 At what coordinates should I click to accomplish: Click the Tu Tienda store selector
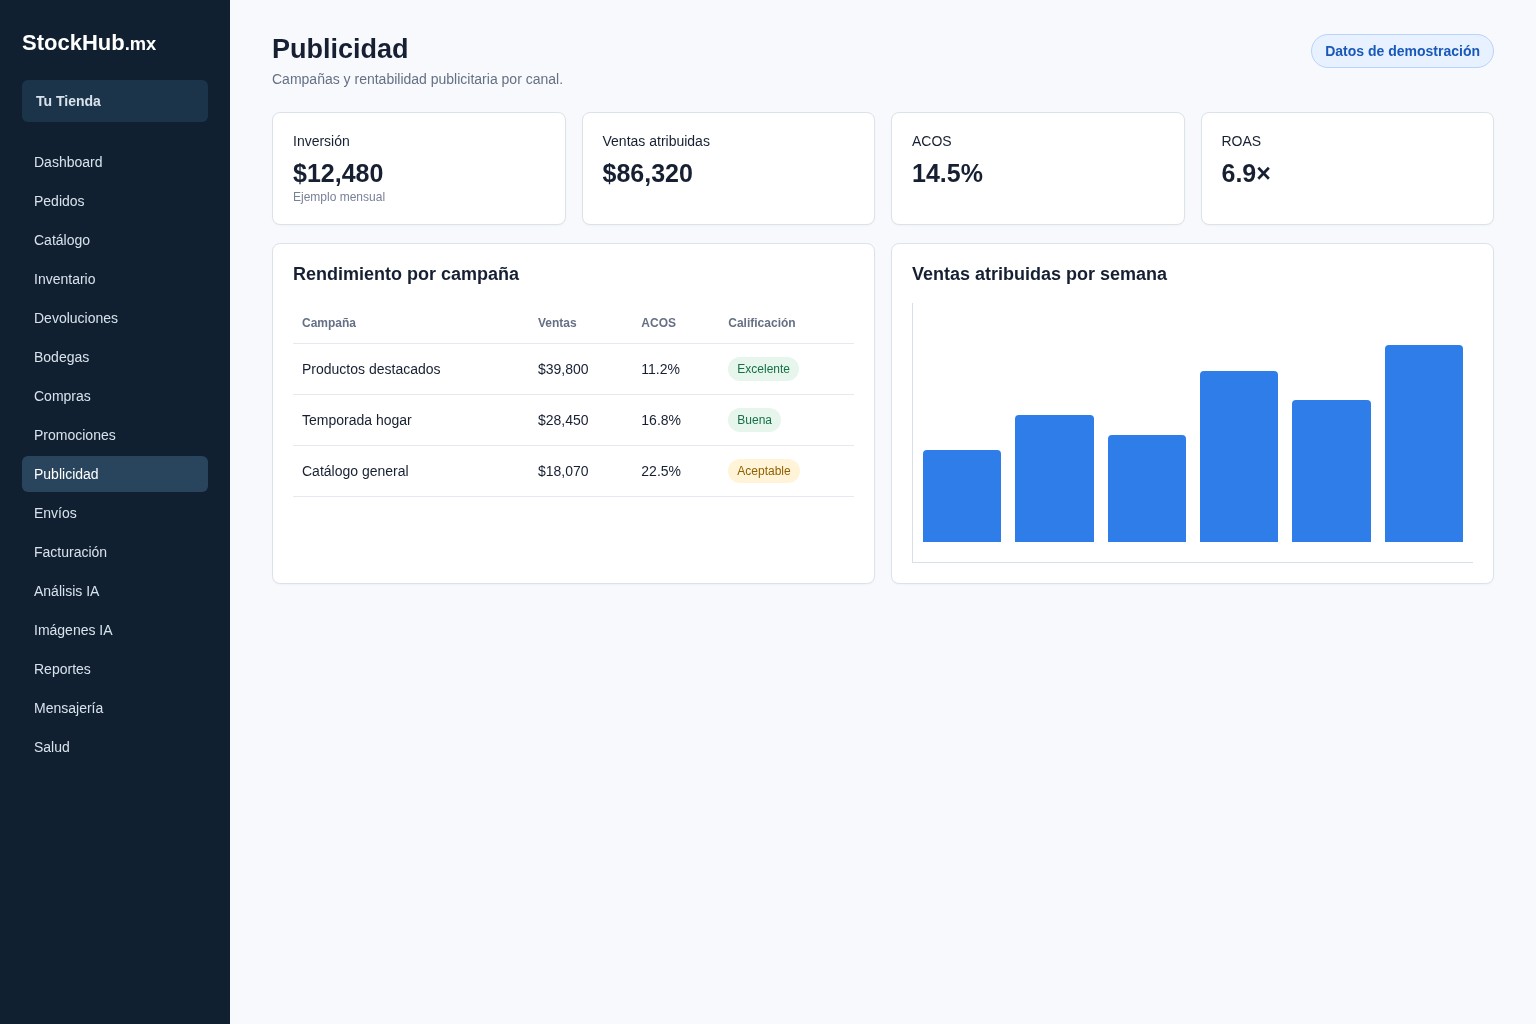pyautogui.click(x=115, y=101)
